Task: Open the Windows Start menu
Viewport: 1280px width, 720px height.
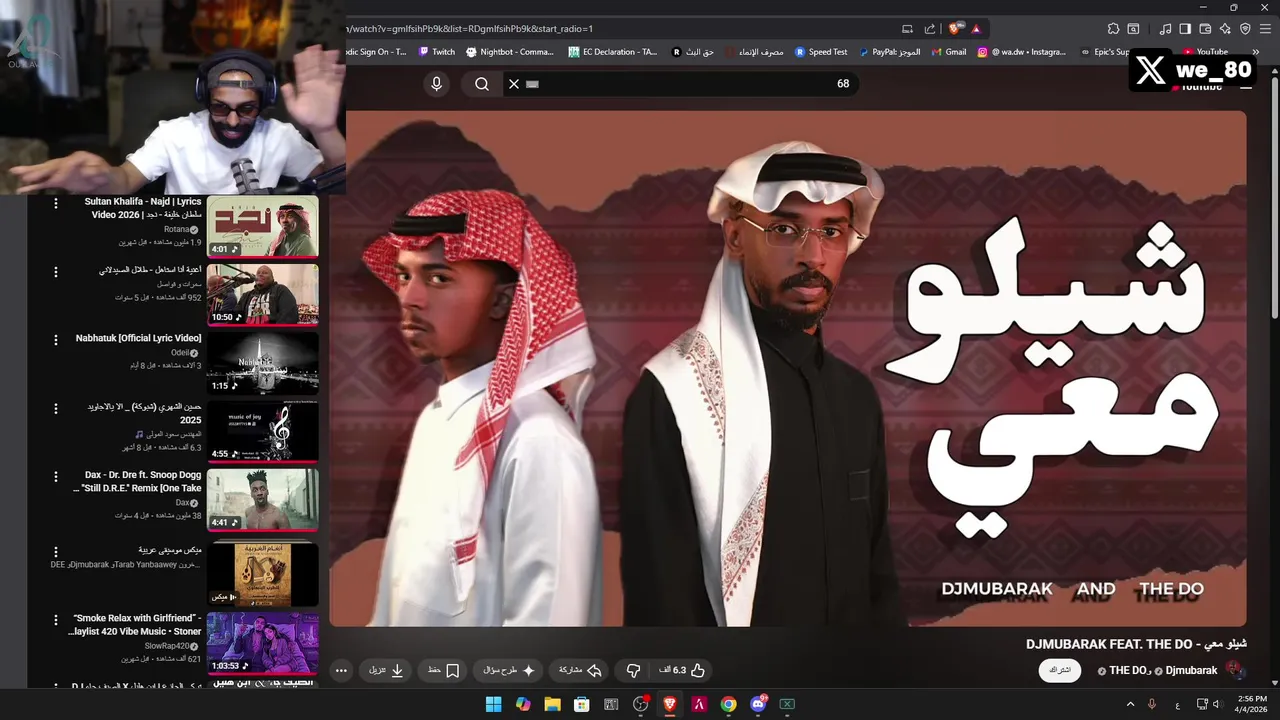Action: coord(494,704)
